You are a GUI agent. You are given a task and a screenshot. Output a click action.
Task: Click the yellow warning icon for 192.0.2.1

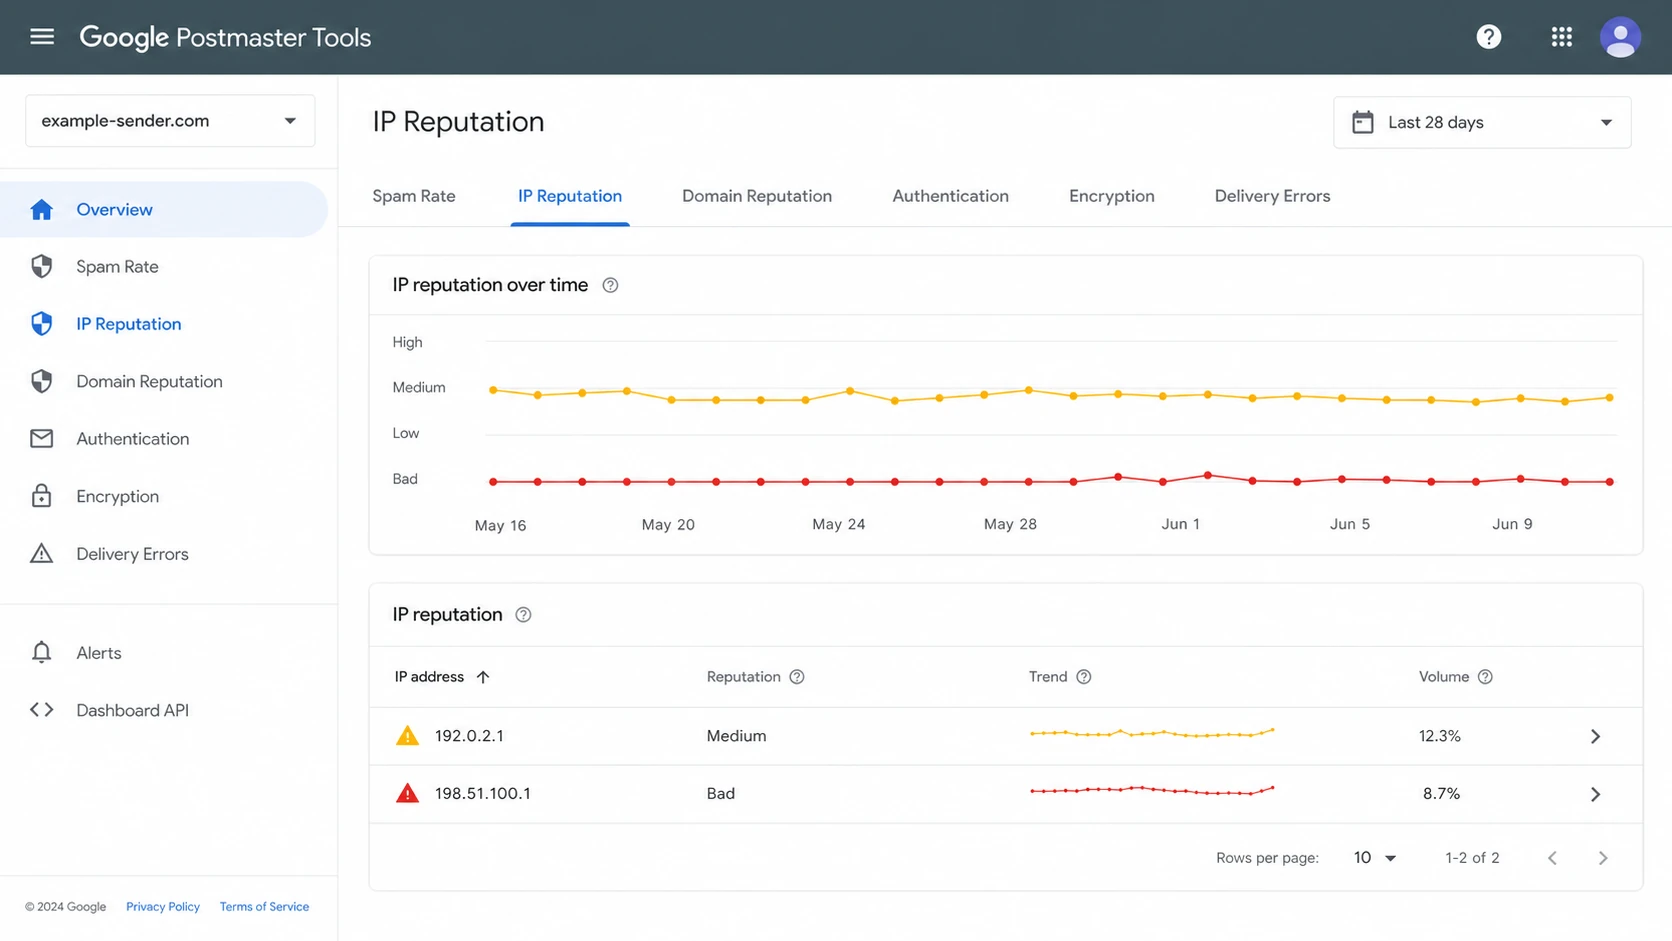(407, 736)
